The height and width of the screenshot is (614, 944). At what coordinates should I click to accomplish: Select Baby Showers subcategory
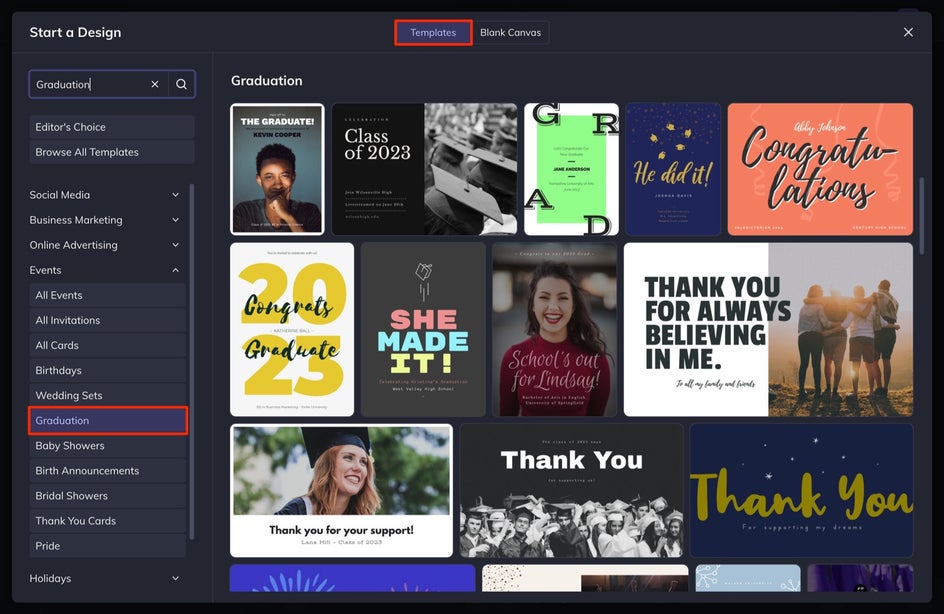[108, 446]
